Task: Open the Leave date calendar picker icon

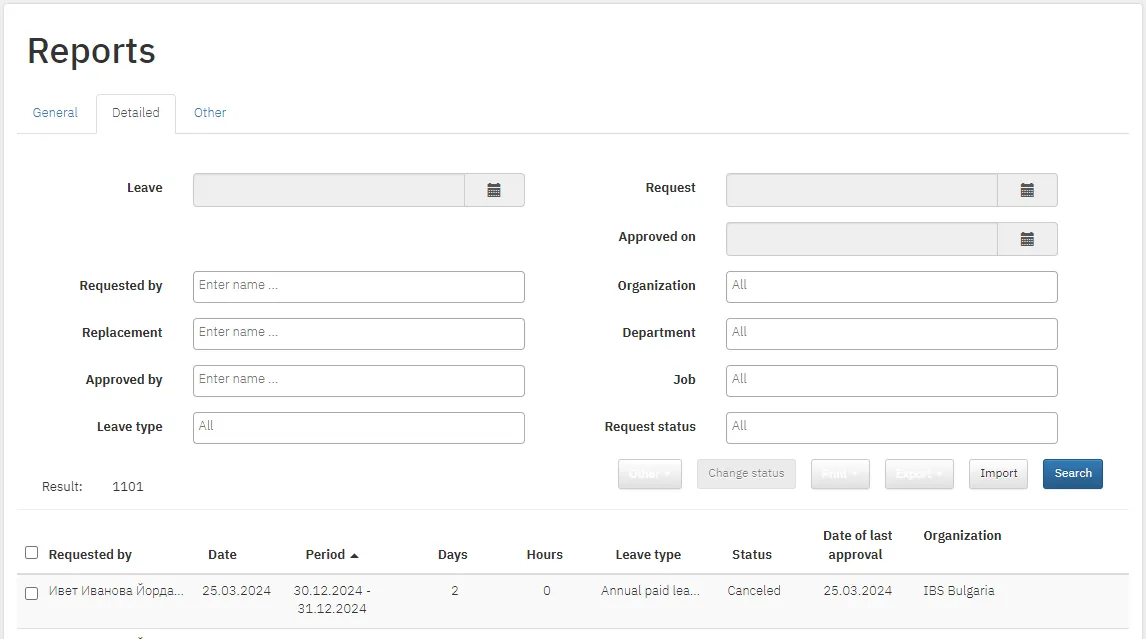Action: tap(494, 190)
